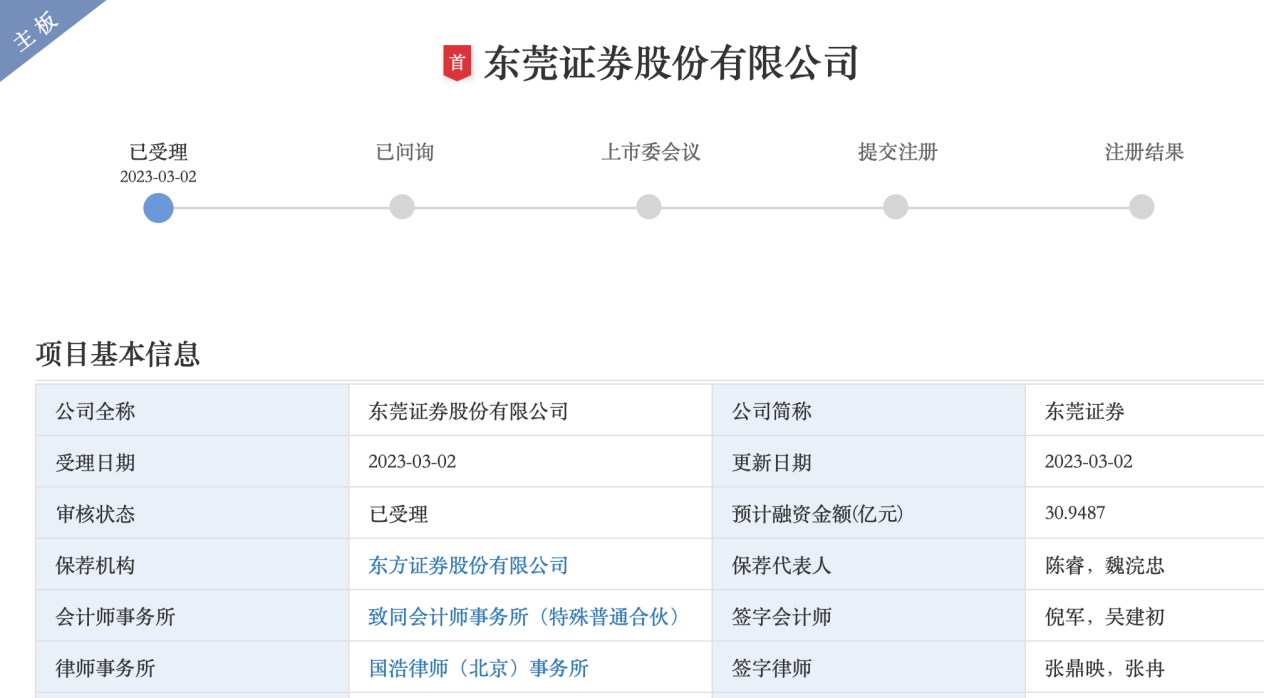Select the 上市委会议 stage label

coord(650,152)
